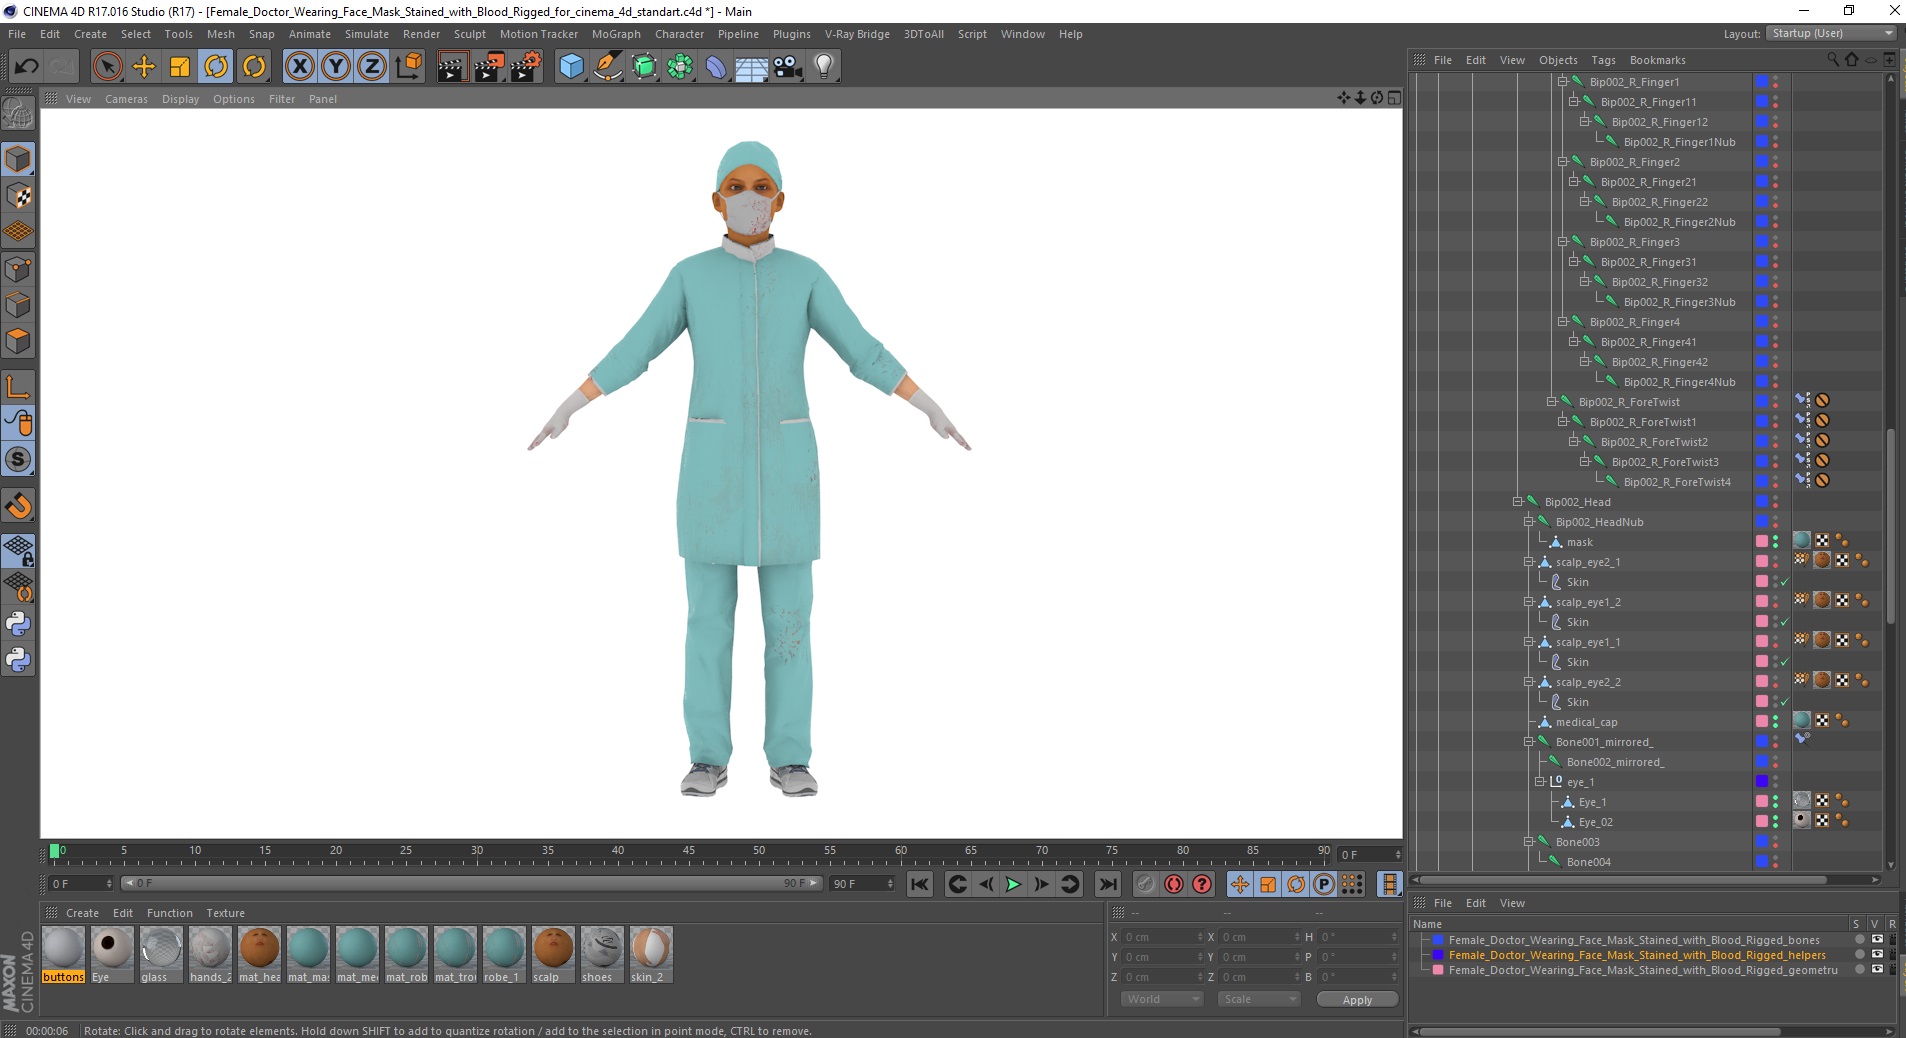Select Bip002_R_Finger32 in object tree
The width and height of the screenshot is (1906, 1038).
coord(1660,282)
